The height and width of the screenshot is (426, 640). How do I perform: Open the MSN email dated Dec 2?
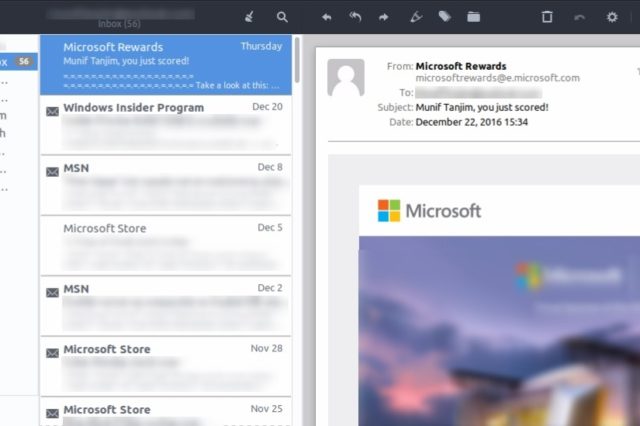166,306
